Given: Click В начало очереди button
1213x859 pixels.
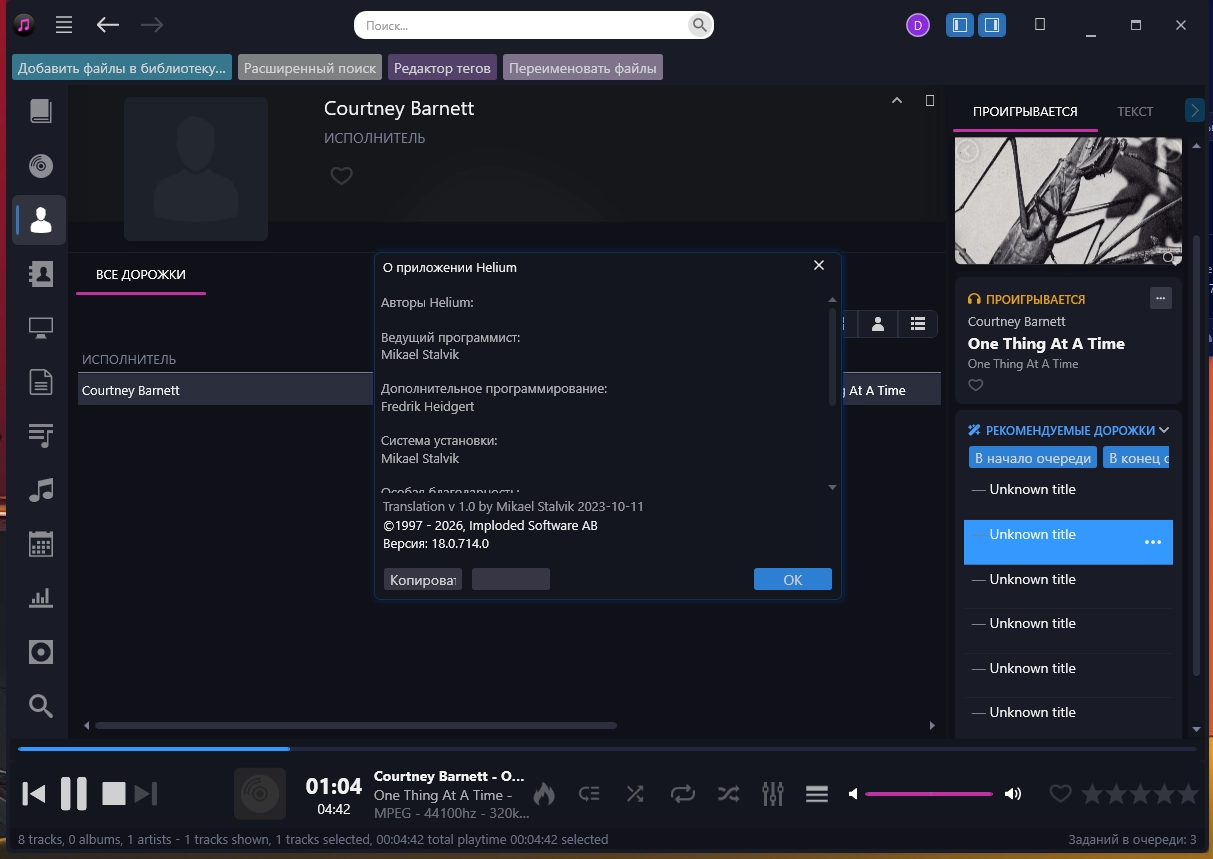Looking at the screenshot, I should pos(1033,458).
